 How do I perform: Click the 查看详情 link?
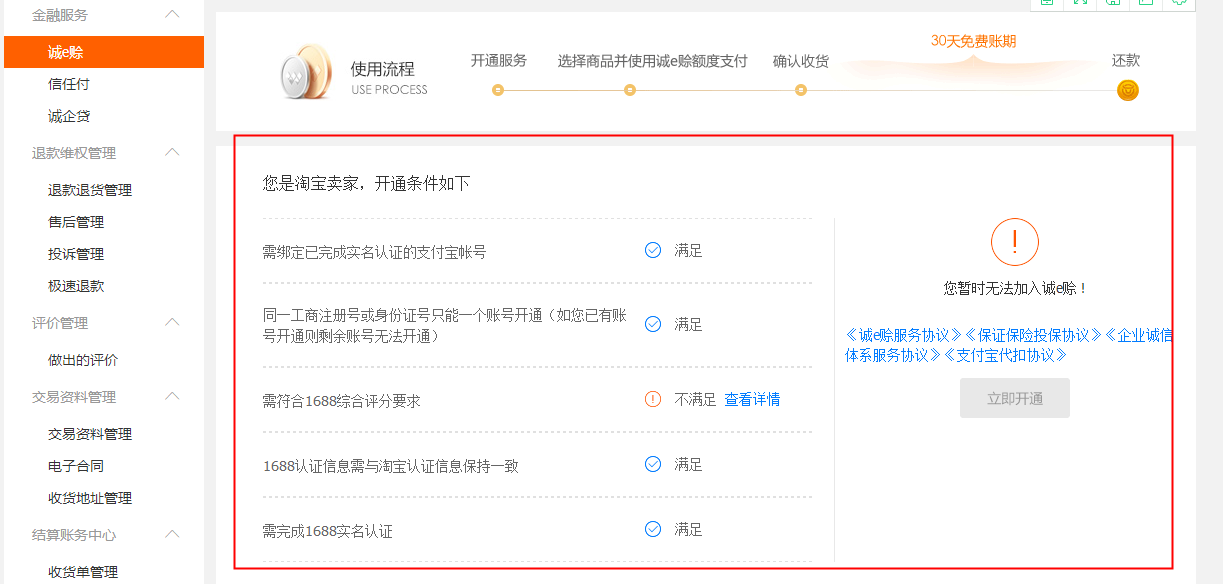pyautogui.click(x=752, y=399)
